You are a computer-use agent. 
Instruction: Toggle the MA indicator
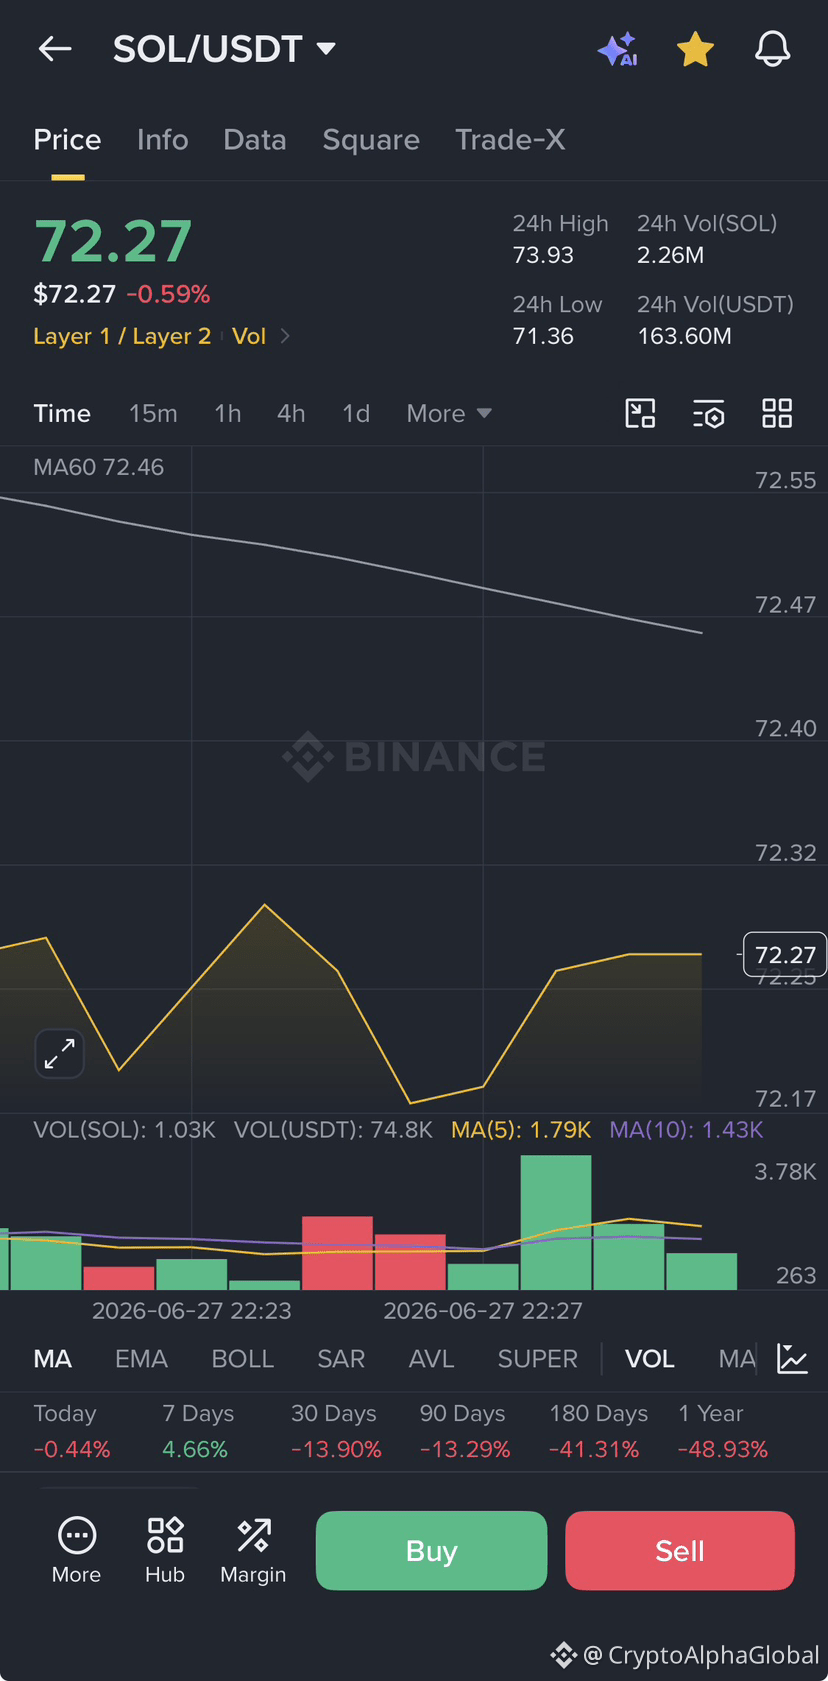coord(53,1358)
